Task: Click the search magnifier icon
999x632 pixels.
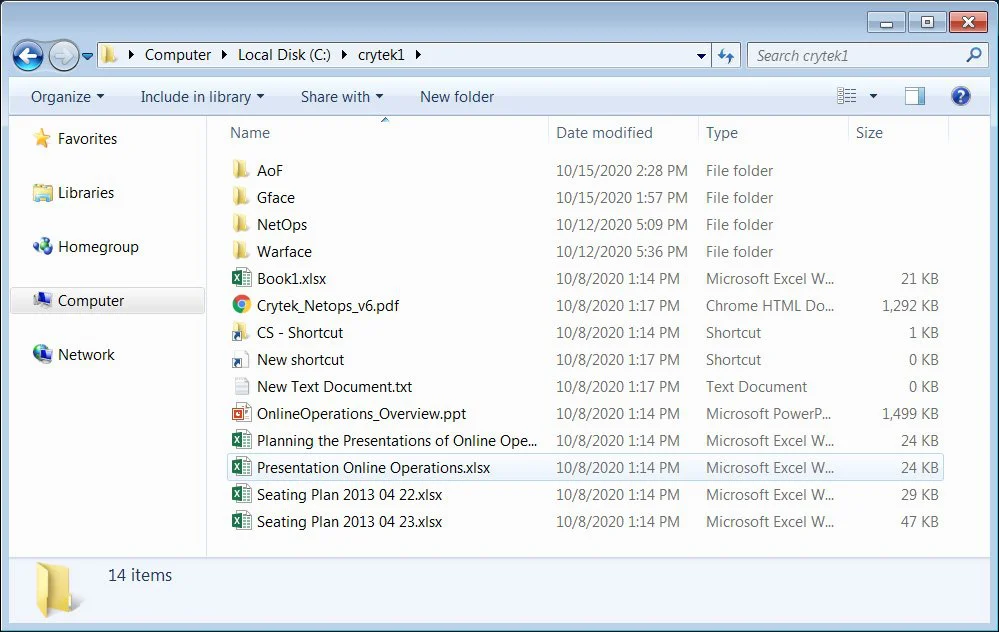Action: pyautogui.click(x=973, y=55)
